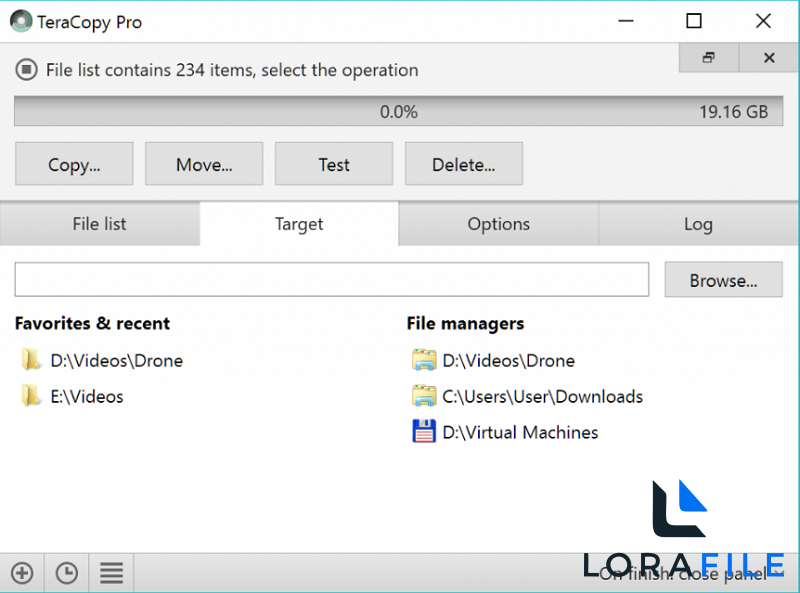Click file manager icon beside D:\Videos\Drone
Screen dimensions: 800x593
click(424, 360)
